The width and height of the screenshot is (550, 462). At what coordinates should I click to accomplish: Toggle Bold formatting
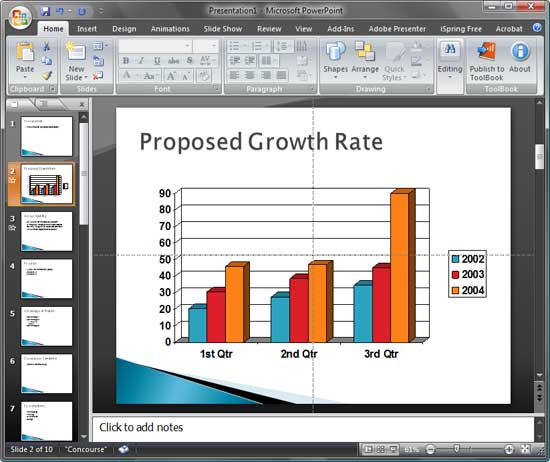pos(126,61)
